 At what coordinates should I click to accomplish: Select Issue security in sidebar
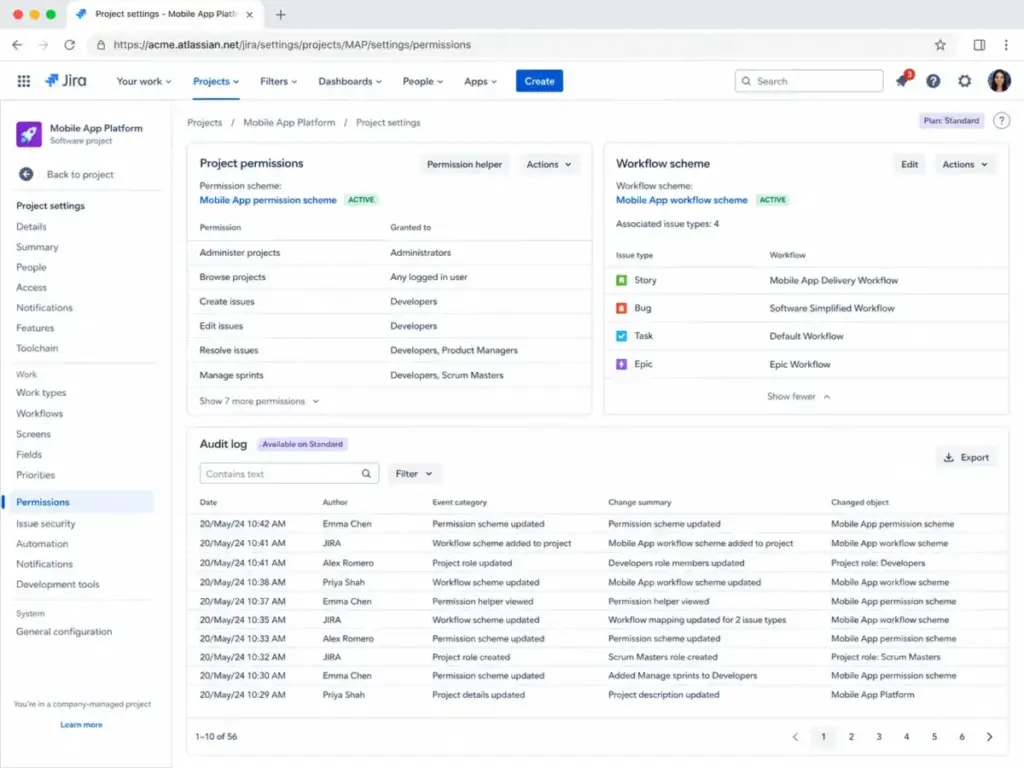point(46,523)
